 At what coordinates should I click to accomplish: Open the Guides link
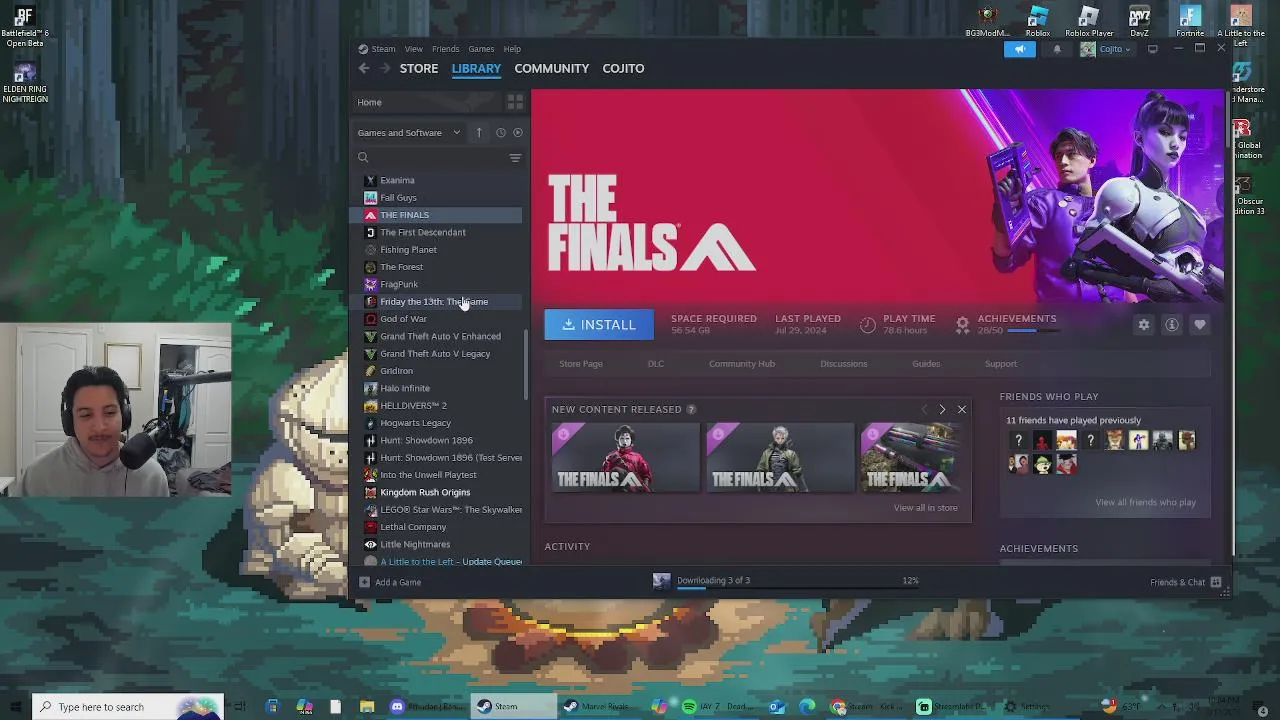(x=926, y=364)
